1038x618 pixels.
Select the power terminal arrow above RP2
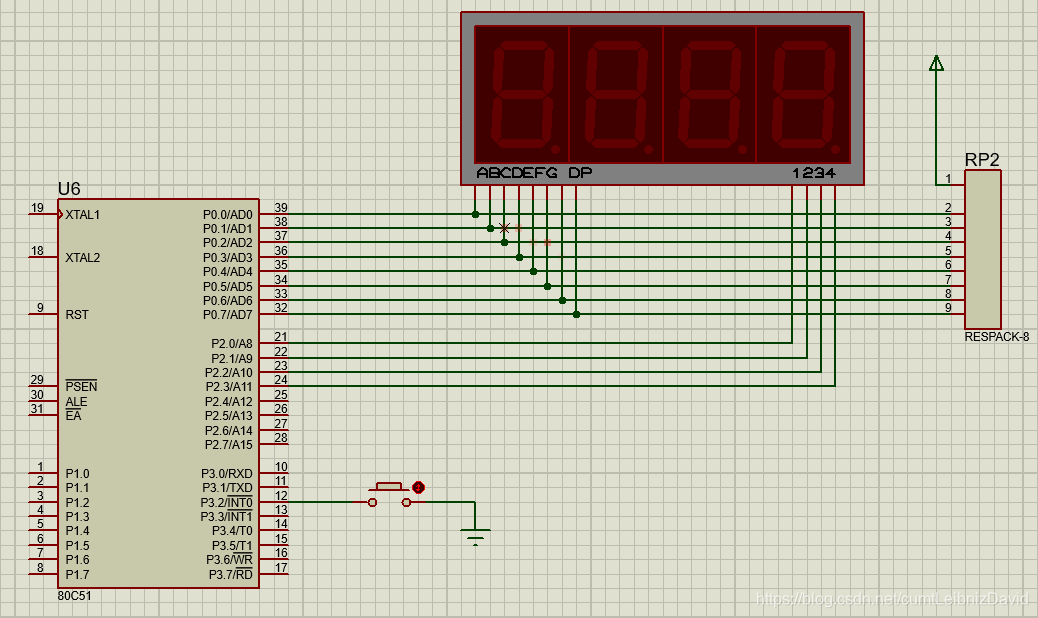[x=936, y=63]
